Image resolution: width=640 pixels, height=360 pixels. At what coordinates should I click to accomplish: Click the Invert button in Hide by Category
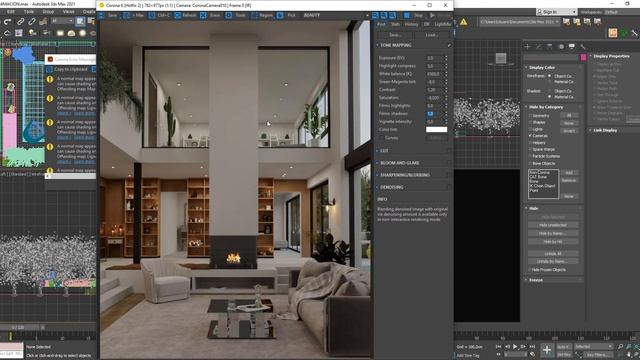tap(569, 131)
